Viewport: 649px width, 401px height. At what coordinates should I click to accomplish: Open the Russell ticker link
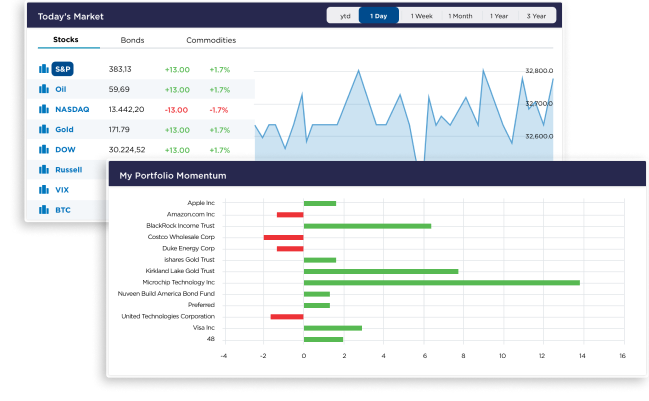coord(68,170)
